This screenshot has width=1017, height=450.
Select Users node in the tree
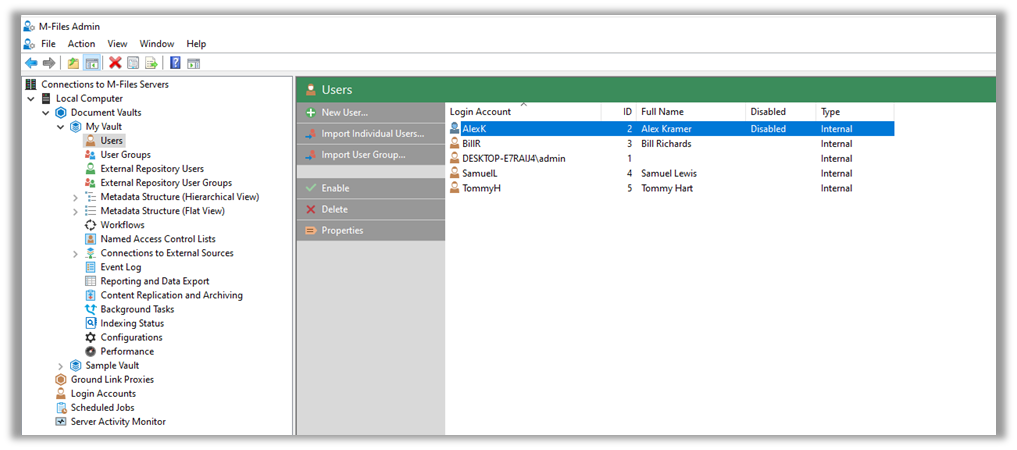tap(111, 141)
